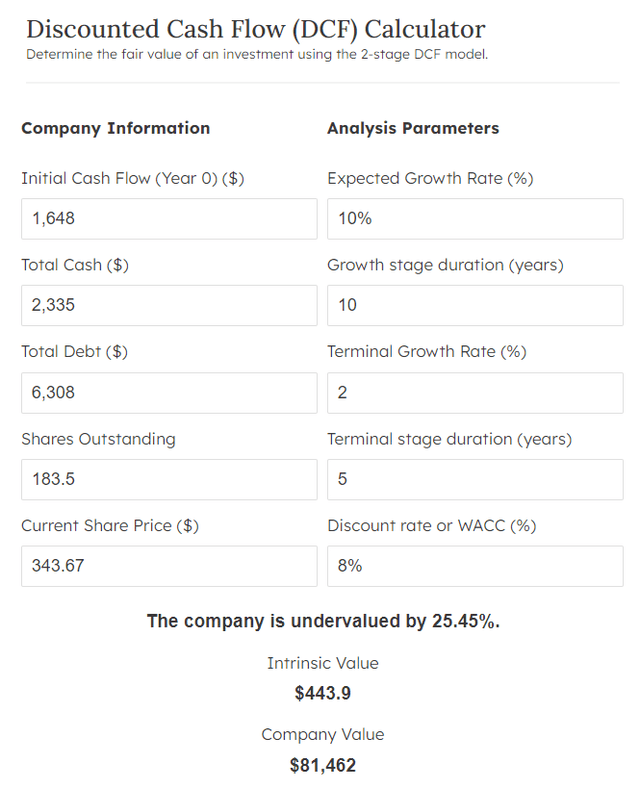The image size is (640, 788).
Task: Click the $443.9 intrinsic value figure
Action: 323,693
